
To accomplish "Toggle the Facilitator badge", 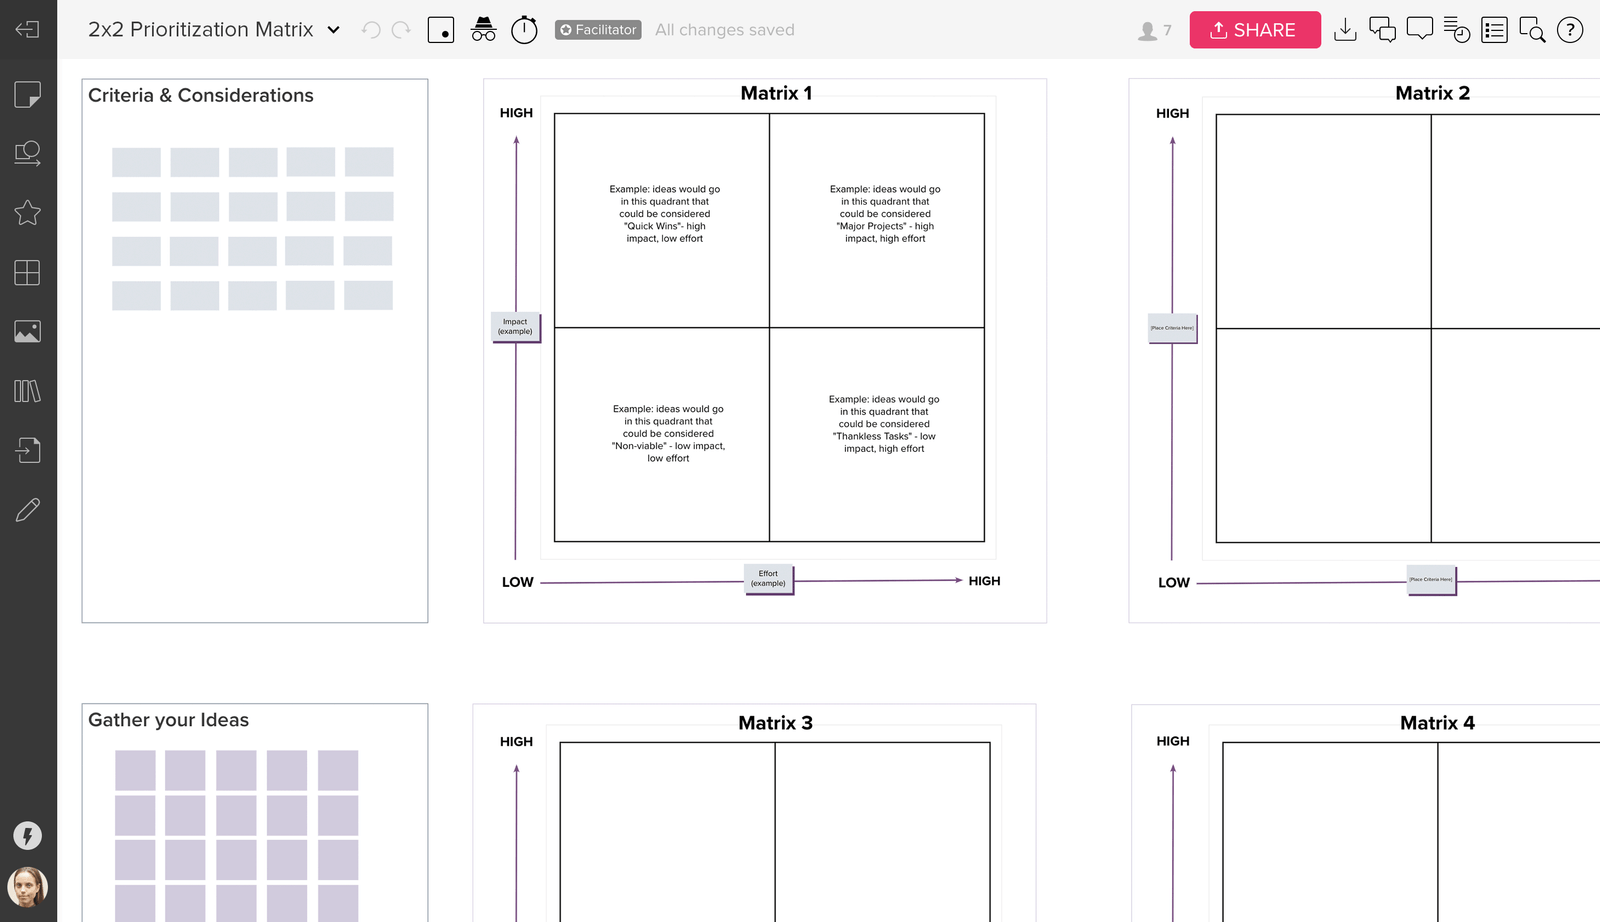I will coord(597,29).
